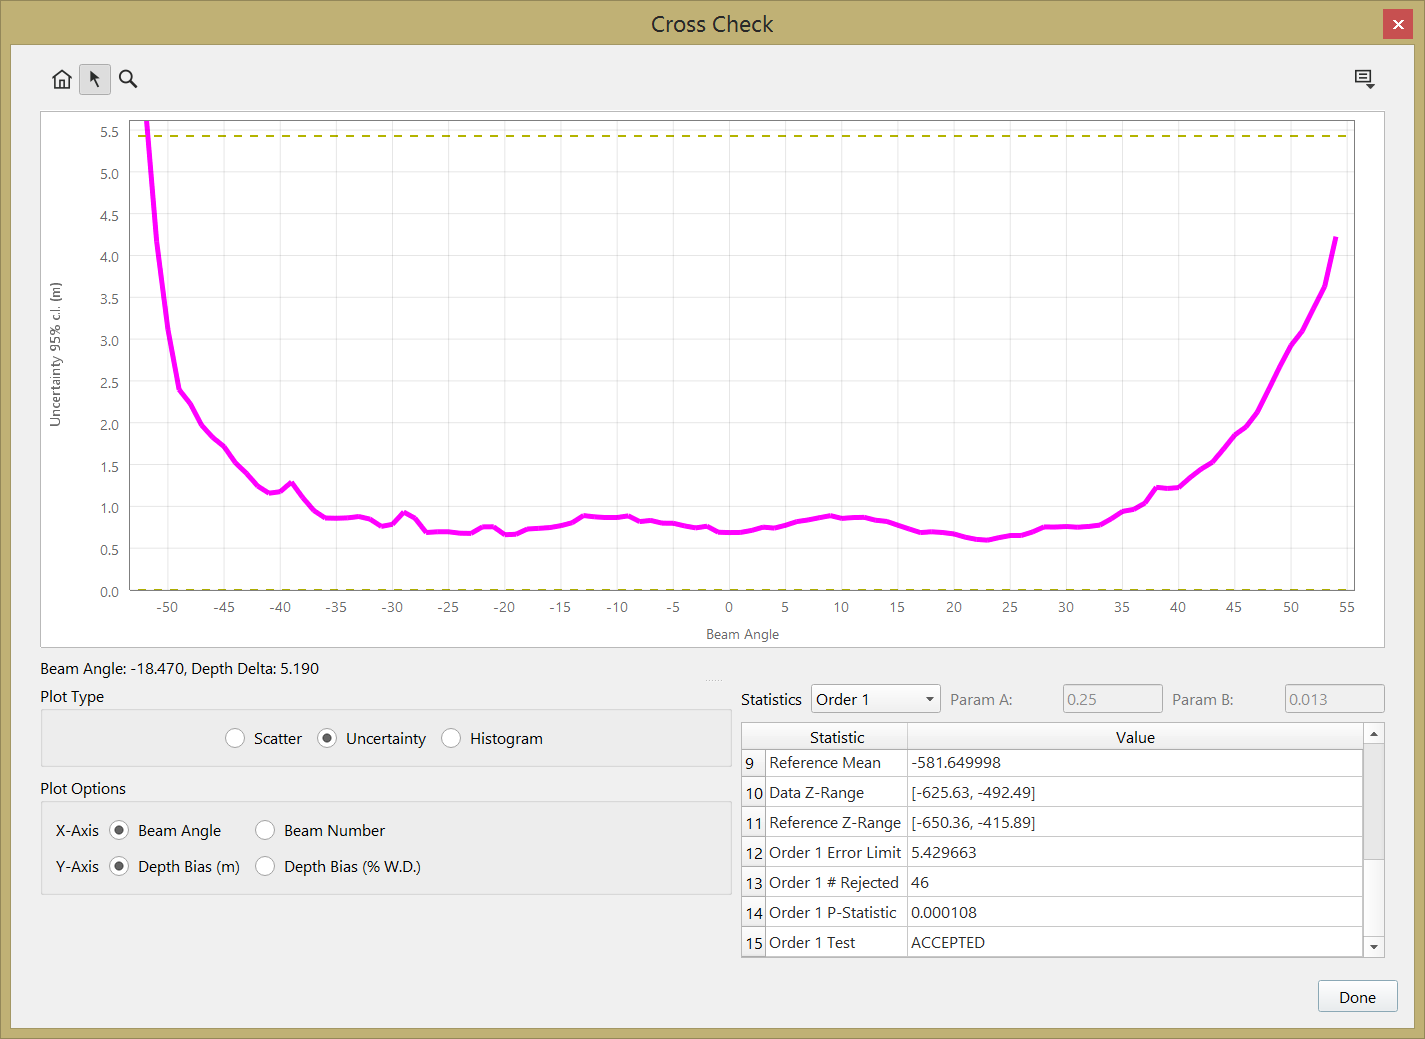Select the pointer cursor tool
Image resolution: width=1425 pixels, height=1039 pixels.
coord(95,79)
